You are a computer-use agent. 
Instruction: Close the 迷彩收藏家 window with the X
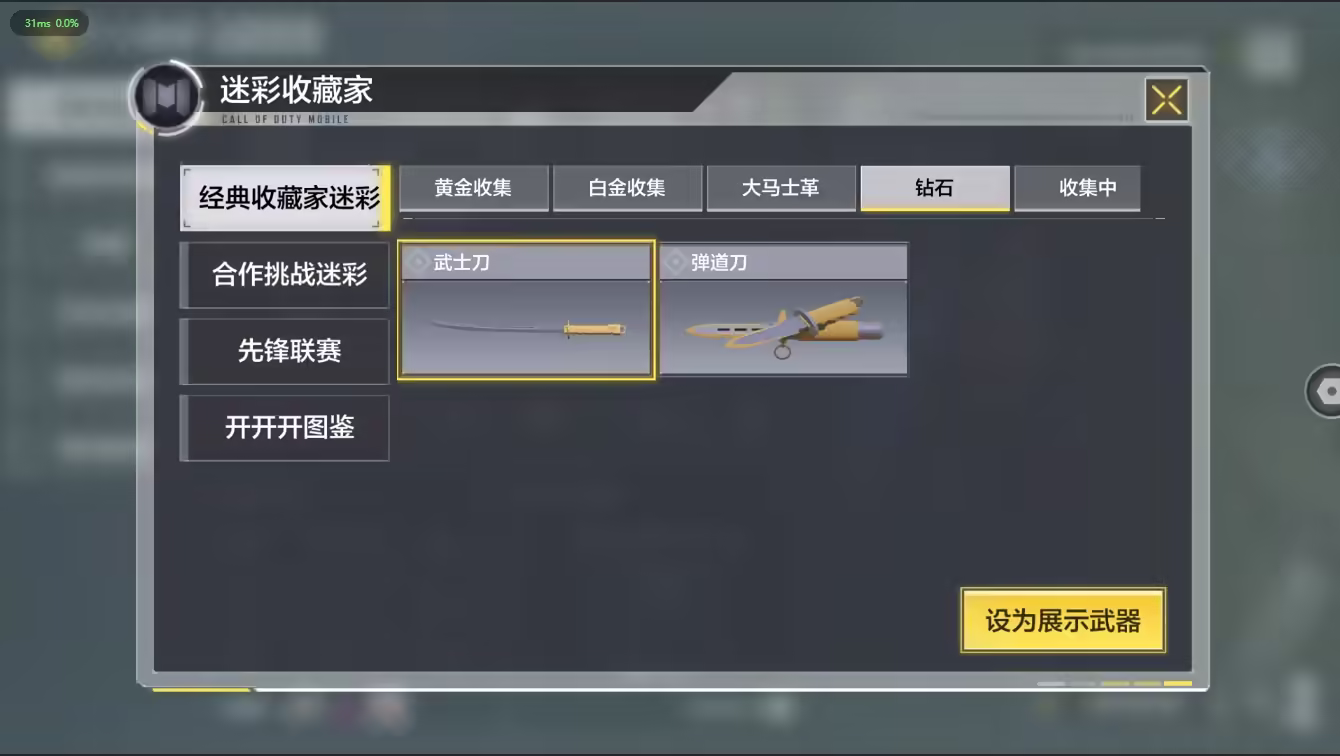click(x=1167, y=100)
